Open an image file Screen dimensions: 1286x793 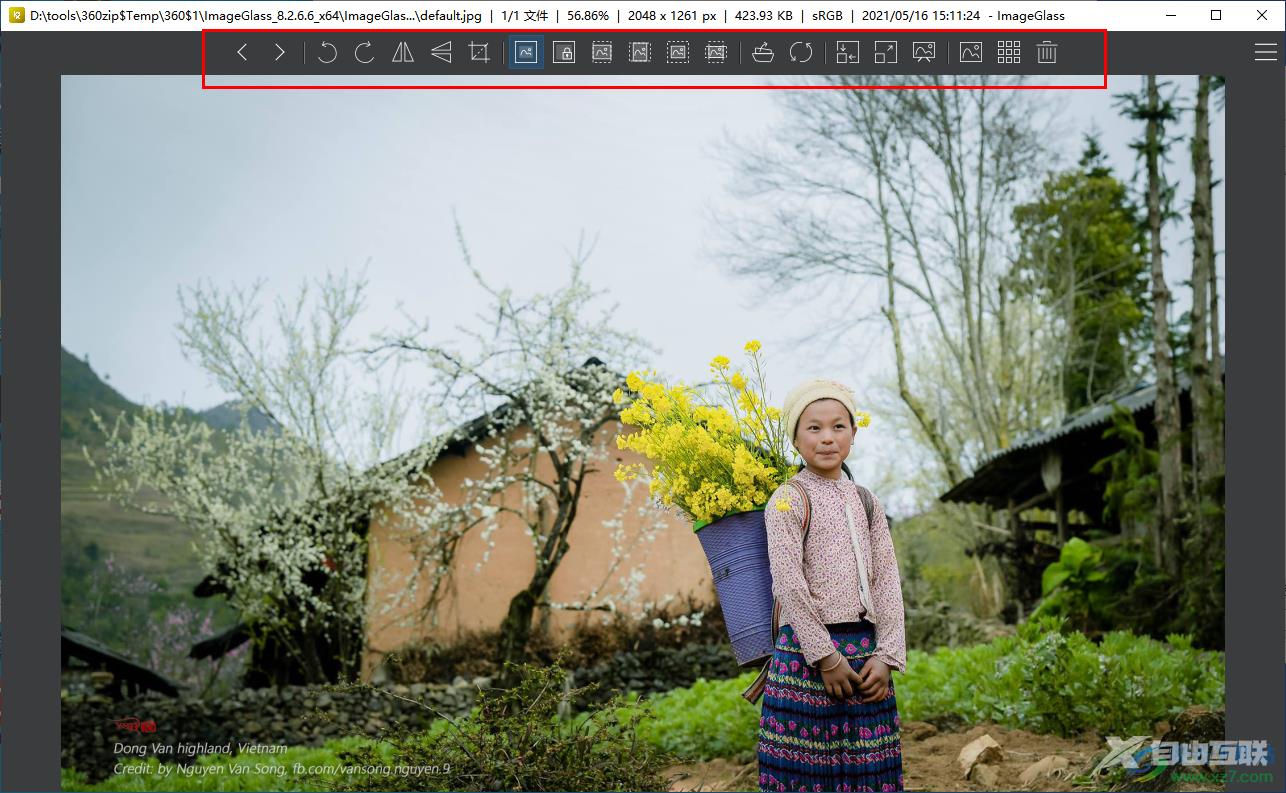click(763, 53)
